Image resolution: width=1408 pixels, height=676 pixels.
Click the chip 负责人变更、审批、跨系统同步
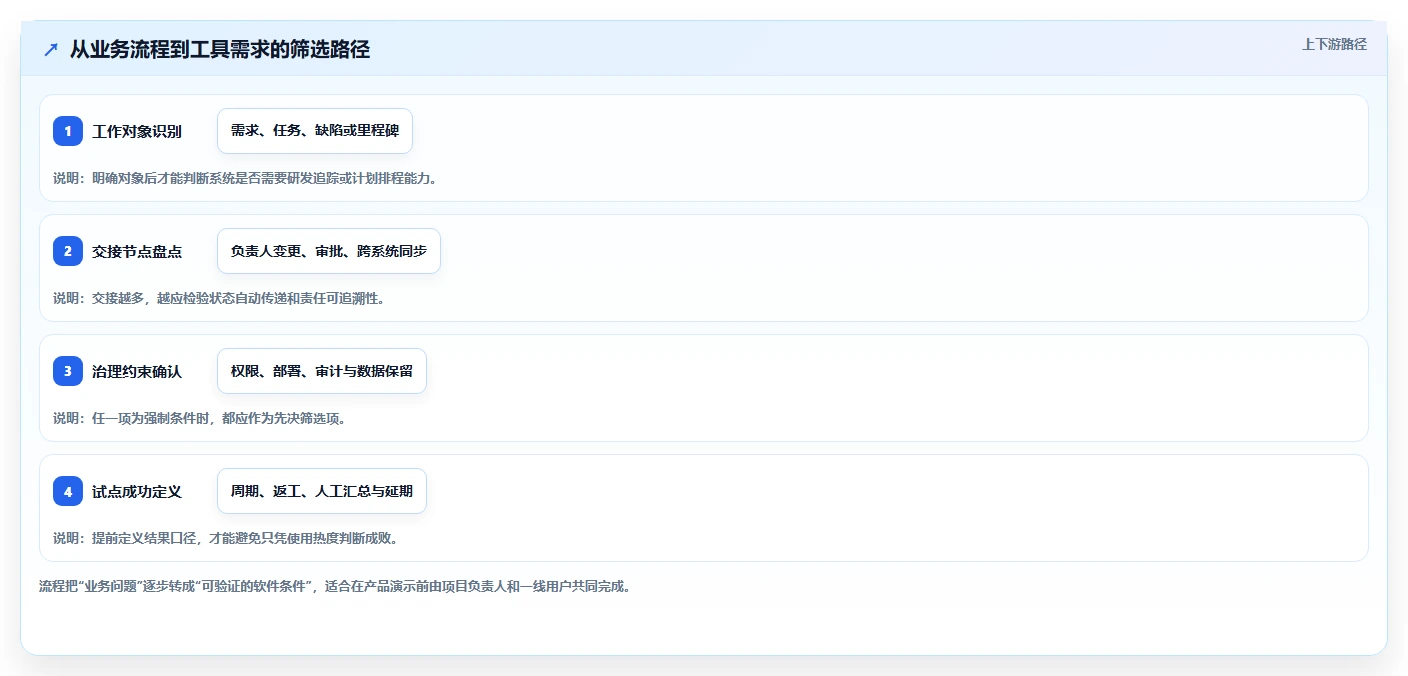point(329,251)
